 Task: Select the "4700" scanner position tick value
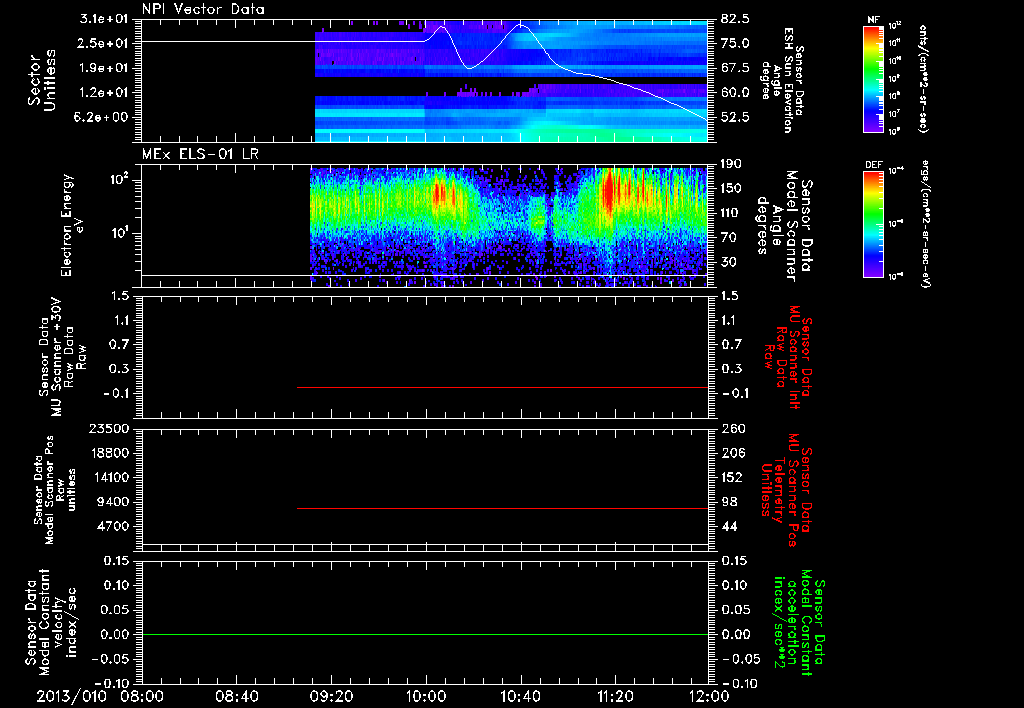(114, 526)
